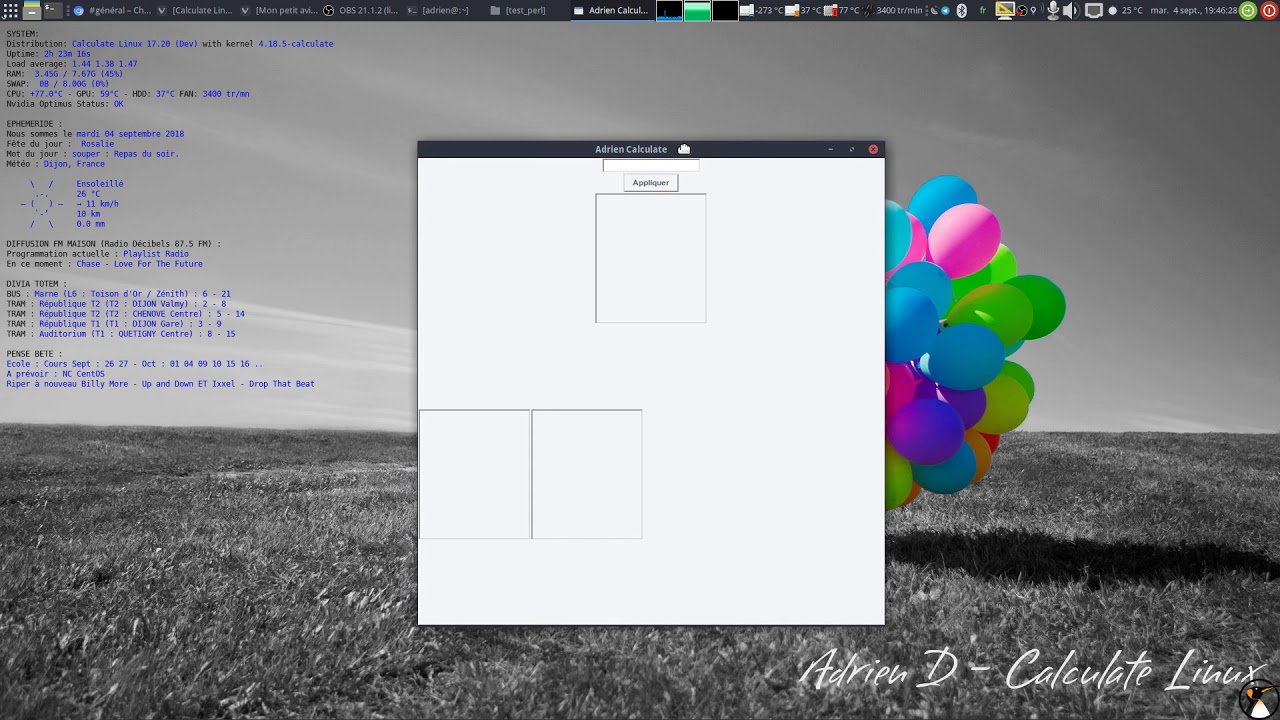Click 'Playlist Radio' programme text
Screen dimensions: 1280x720
click(156, 254)
